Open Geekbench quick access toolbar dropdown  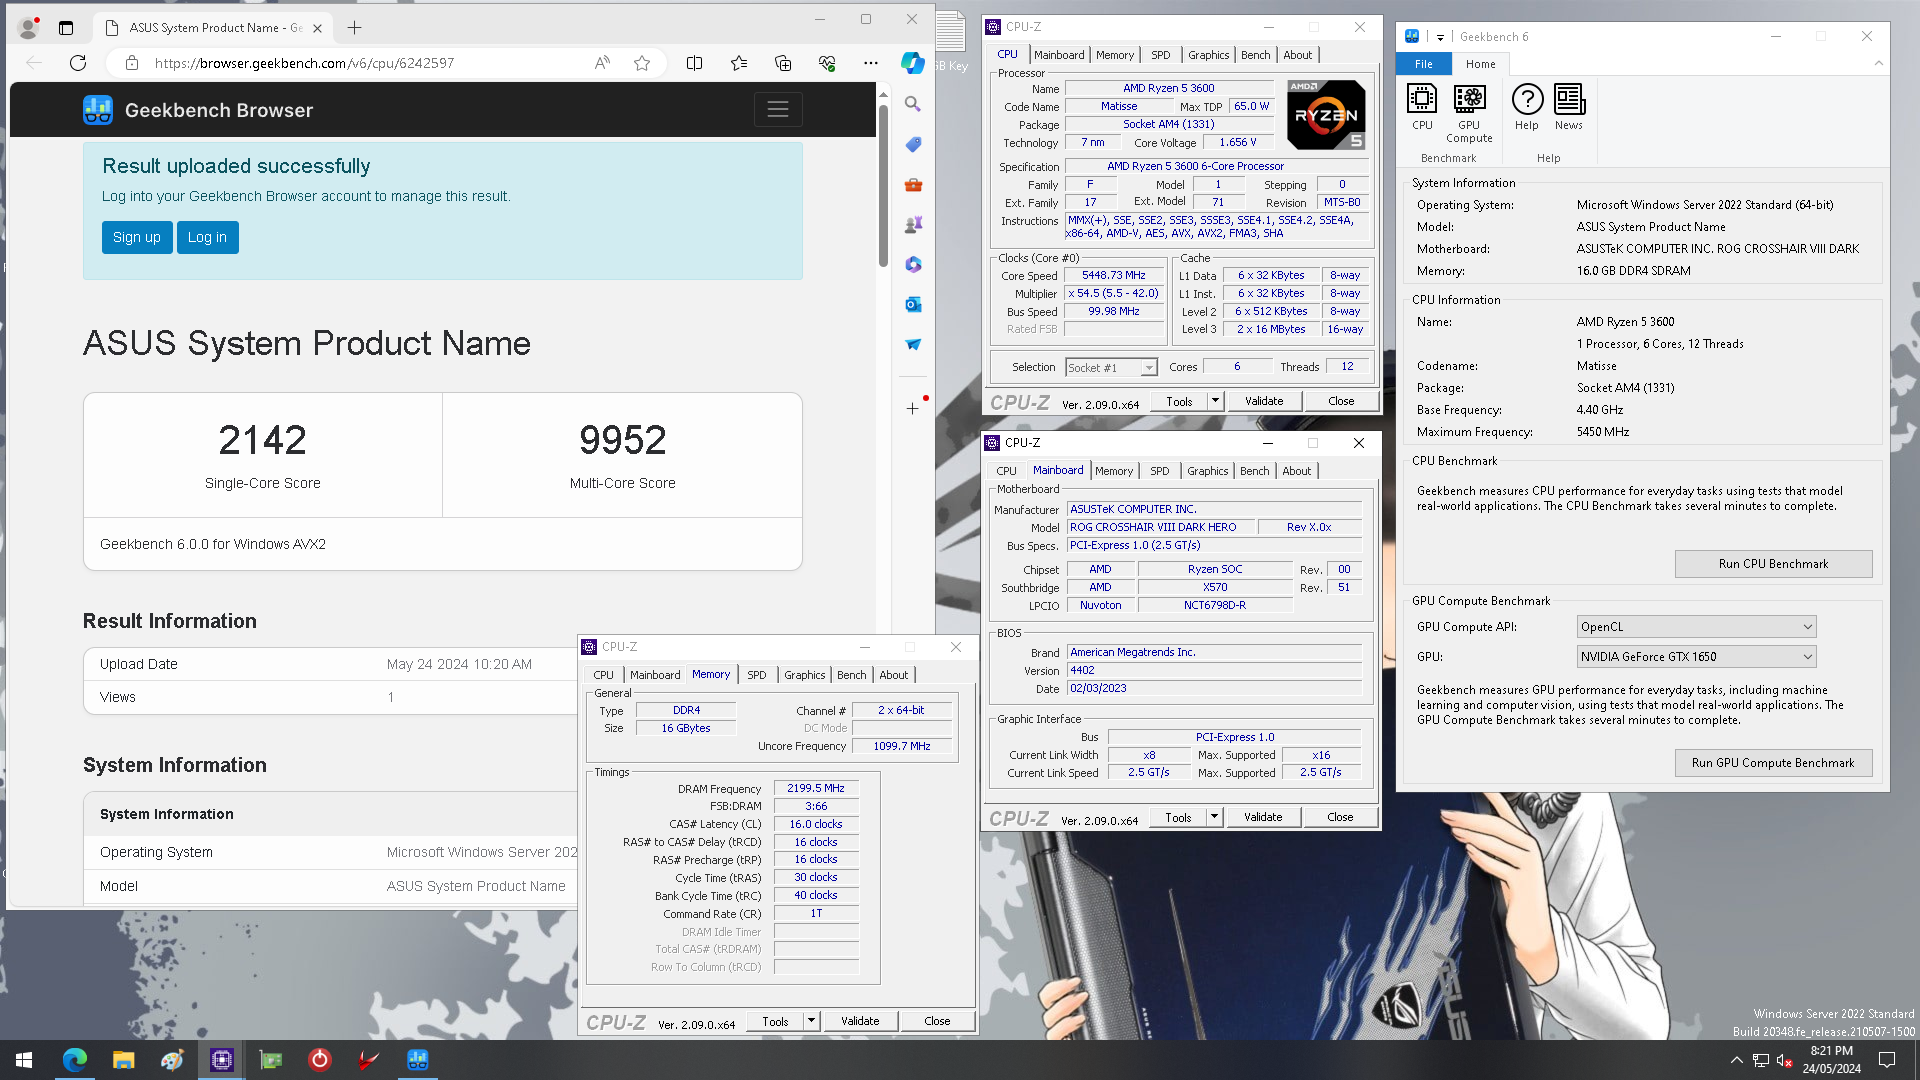[1440, 37]
